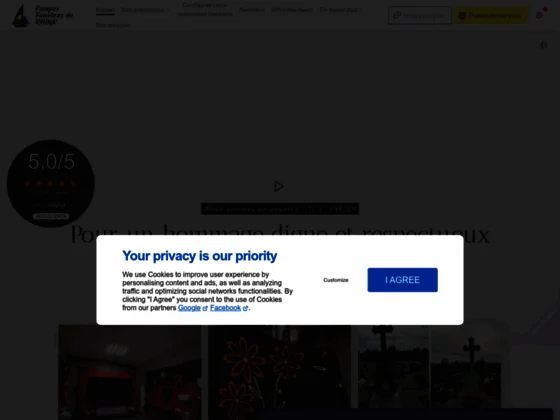Click the 5.0/5 rating badge
Viewport: 560px width, 420px height.
pyautogui.click(x=51, y=184)
